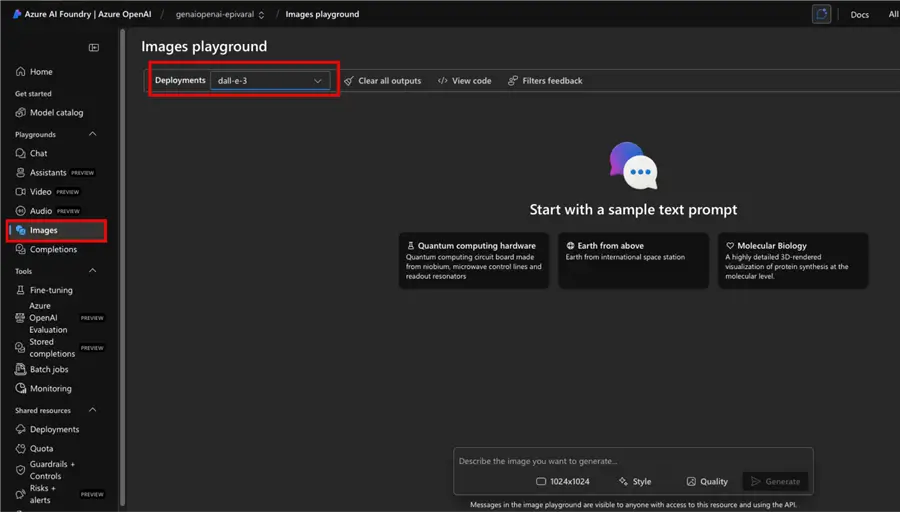Viewport: 900px width, 512px height.
Task: Open Batch jobs in the sidebar
Action: (49, 369)
